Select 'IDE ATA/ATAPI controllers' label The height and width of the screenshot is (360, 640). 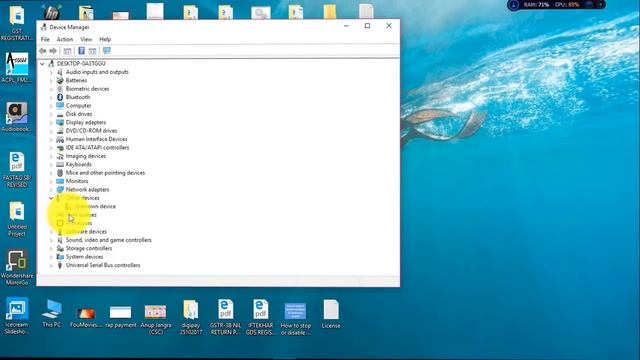tap(97, 148)
